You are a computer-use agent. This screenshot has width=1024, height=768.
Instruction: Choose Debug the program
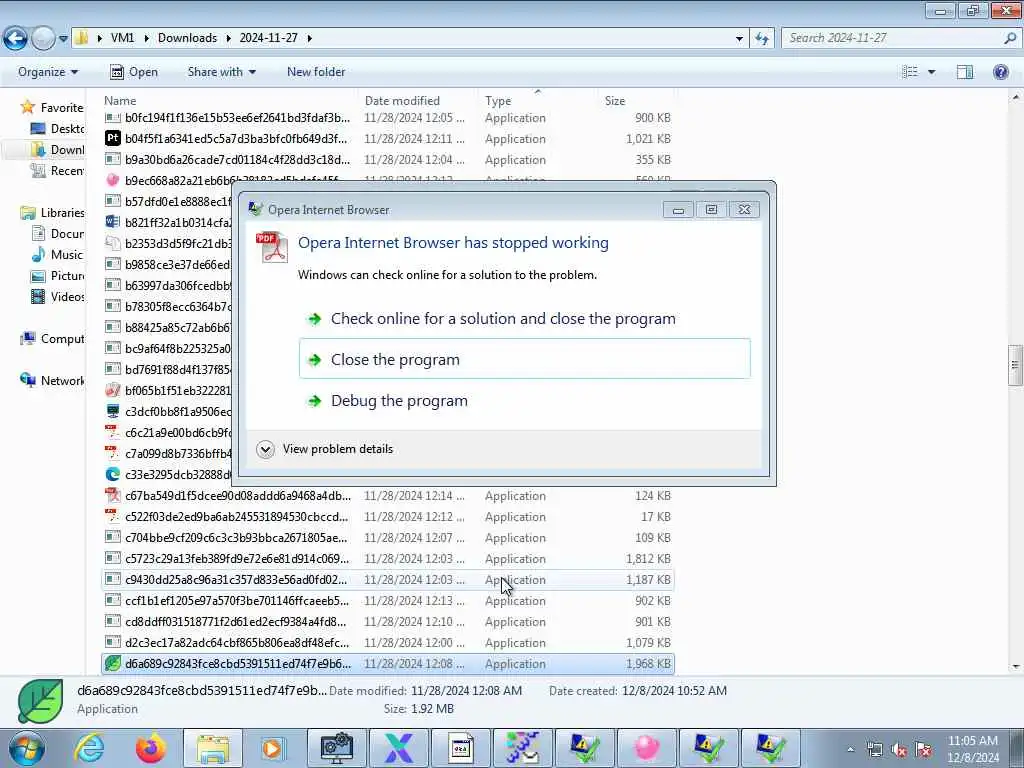coord(524,401)
